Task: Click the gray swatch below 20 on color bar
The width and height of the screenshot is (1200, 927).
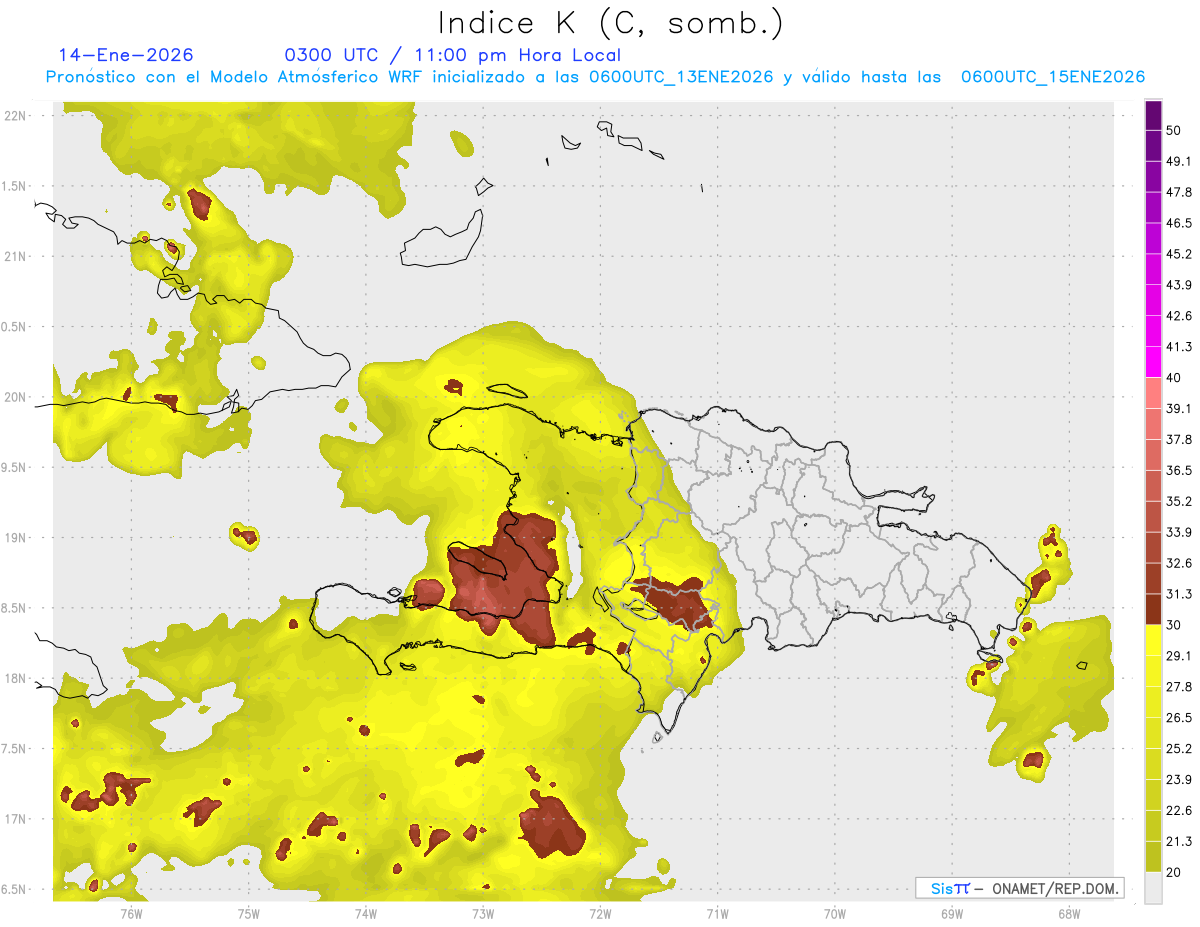Action: coord(1154,887)
